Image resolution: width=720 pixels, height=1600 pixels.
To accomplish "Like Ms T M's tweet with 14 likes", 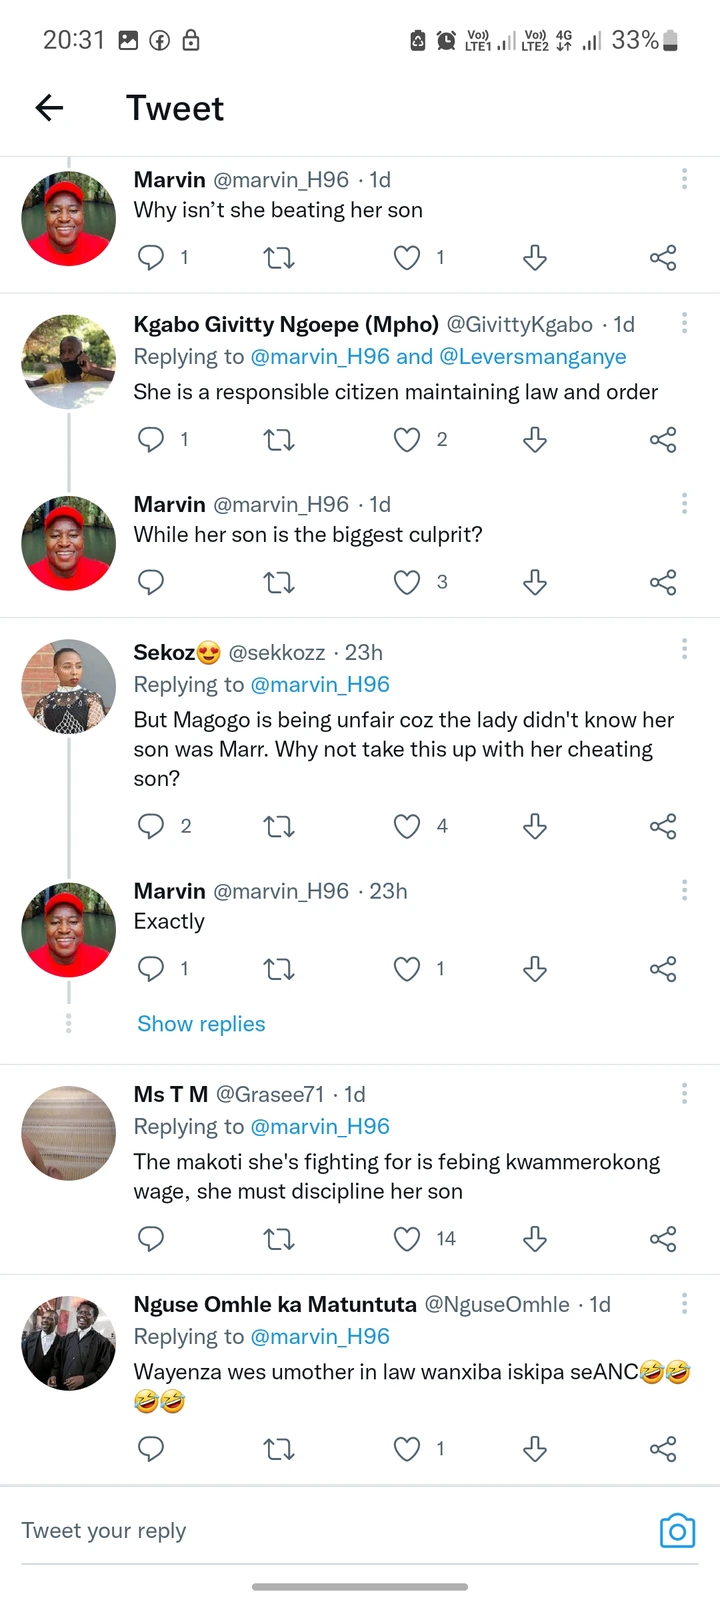I will point(407,1239).
